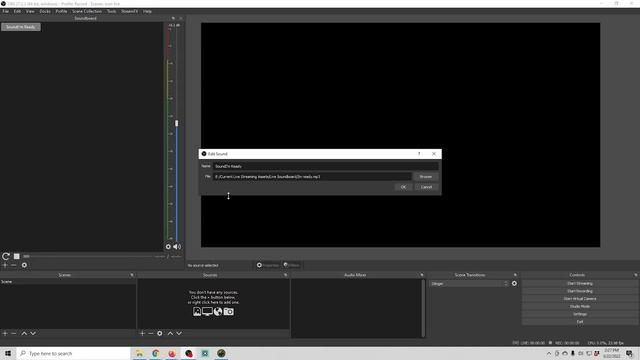Click the Edit Sound help question mark

[419, 154]
